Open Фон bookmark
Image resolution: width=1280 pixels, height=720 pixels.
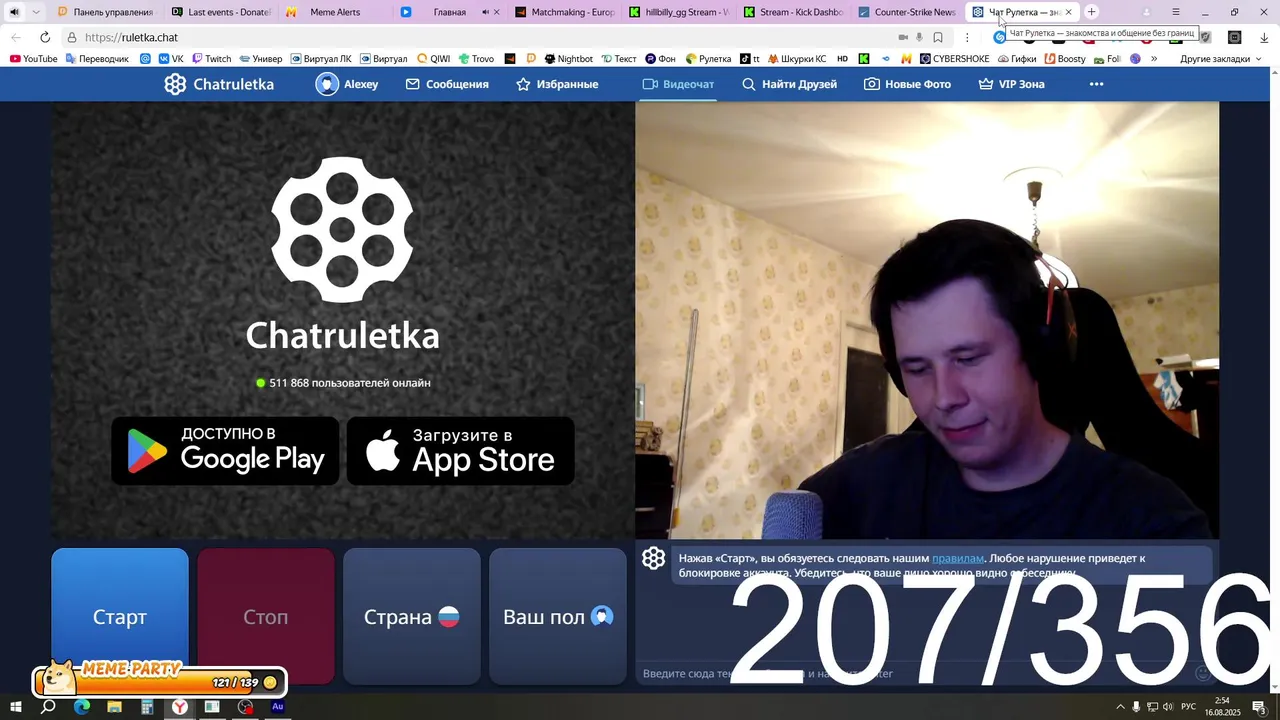click(660, 59)
